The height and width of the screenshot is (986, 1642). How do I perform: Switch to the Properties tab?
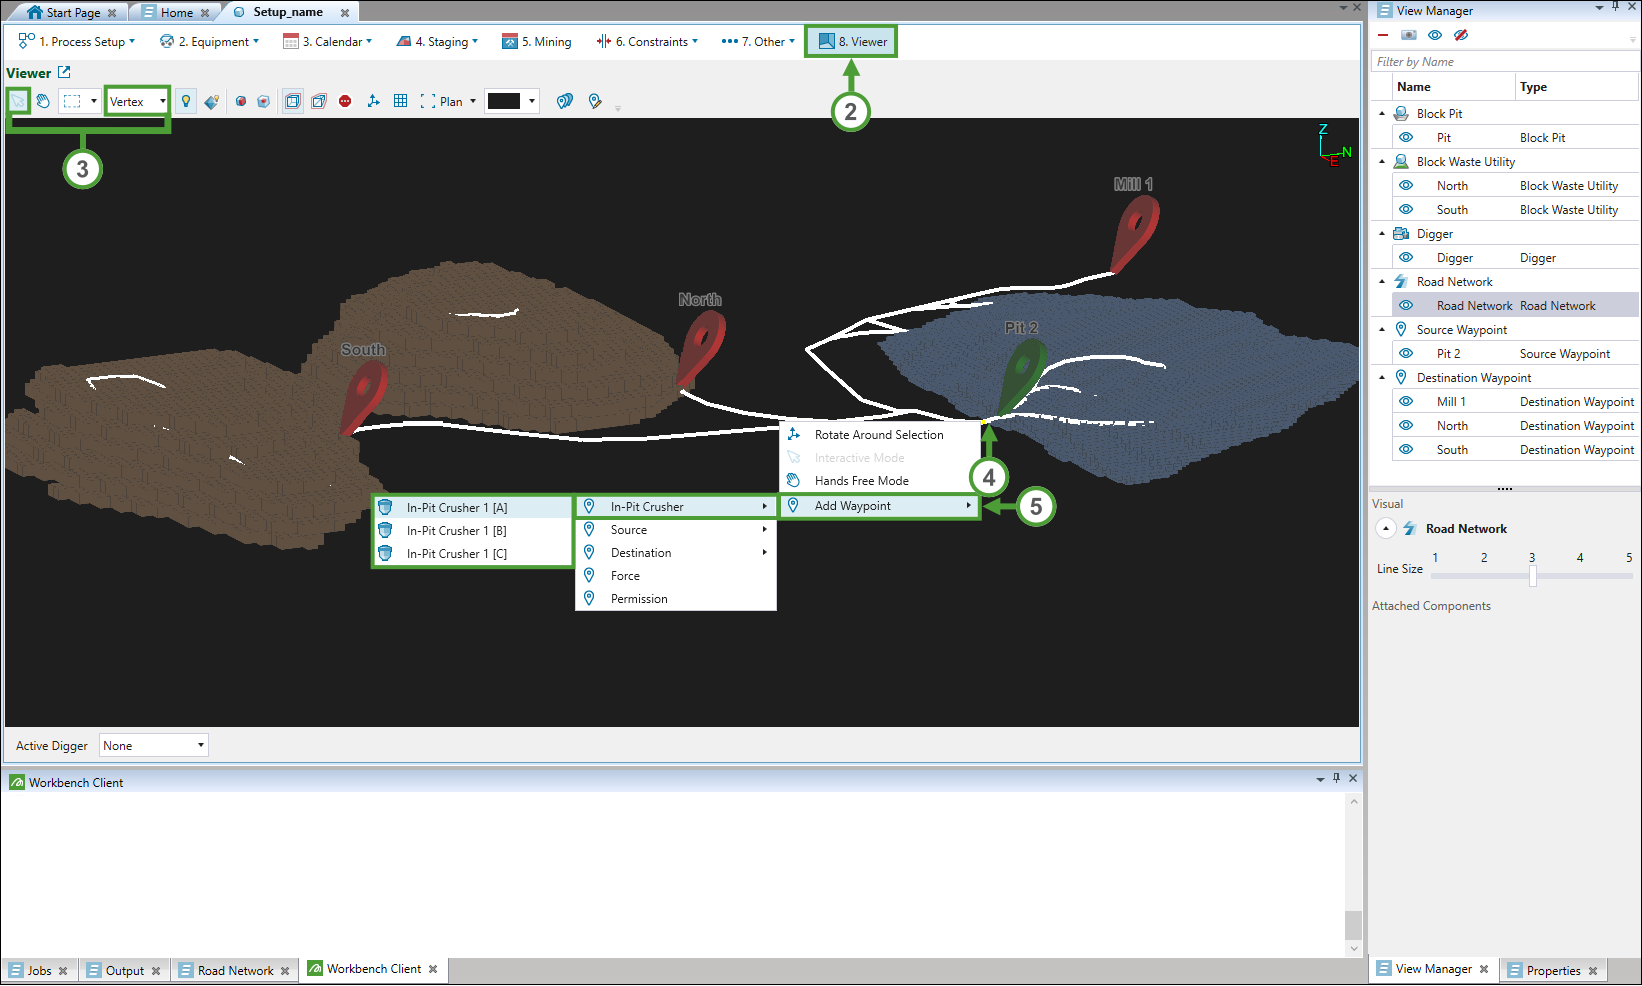click(x=1552, y=970)
